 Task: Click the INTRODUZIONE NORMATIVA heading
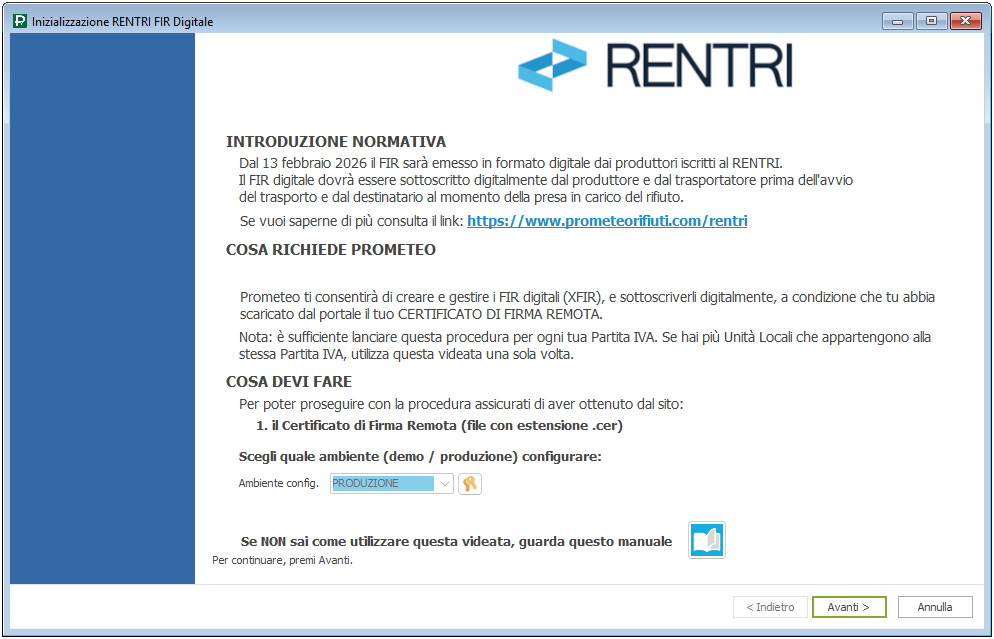click(x=336, y=142)
